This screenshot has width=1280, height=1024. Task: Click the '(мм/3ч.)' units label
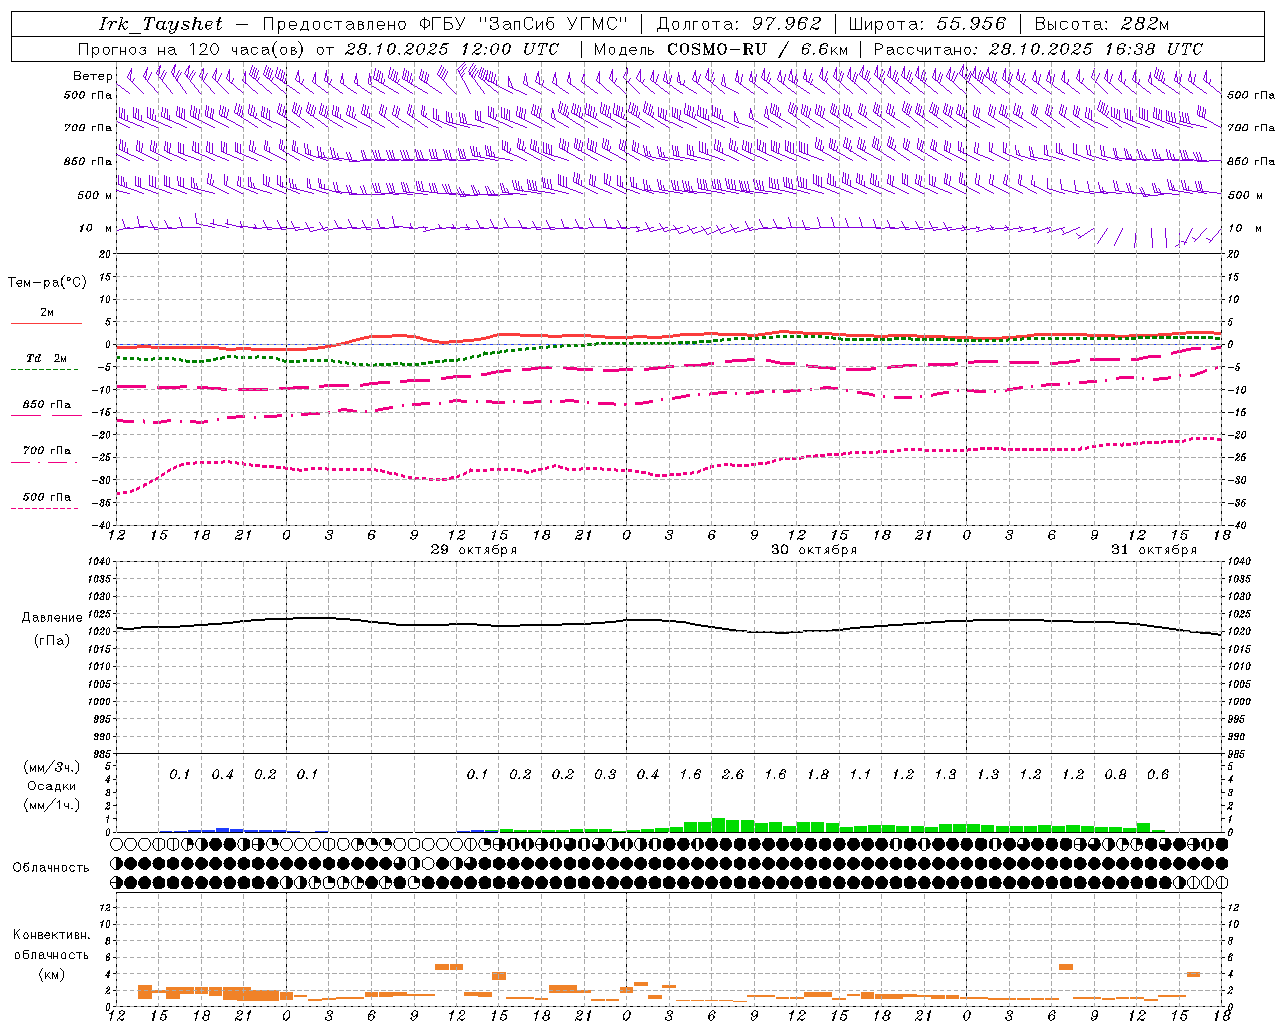[52, 767]
